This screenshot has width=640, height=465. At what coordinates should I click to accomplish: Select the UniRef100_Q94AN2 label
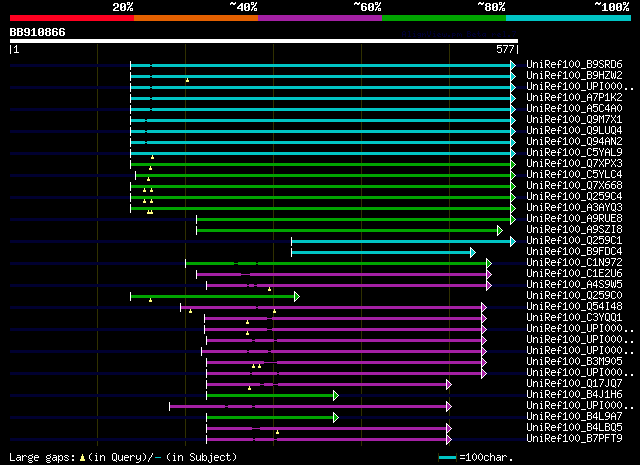(574, 141)
